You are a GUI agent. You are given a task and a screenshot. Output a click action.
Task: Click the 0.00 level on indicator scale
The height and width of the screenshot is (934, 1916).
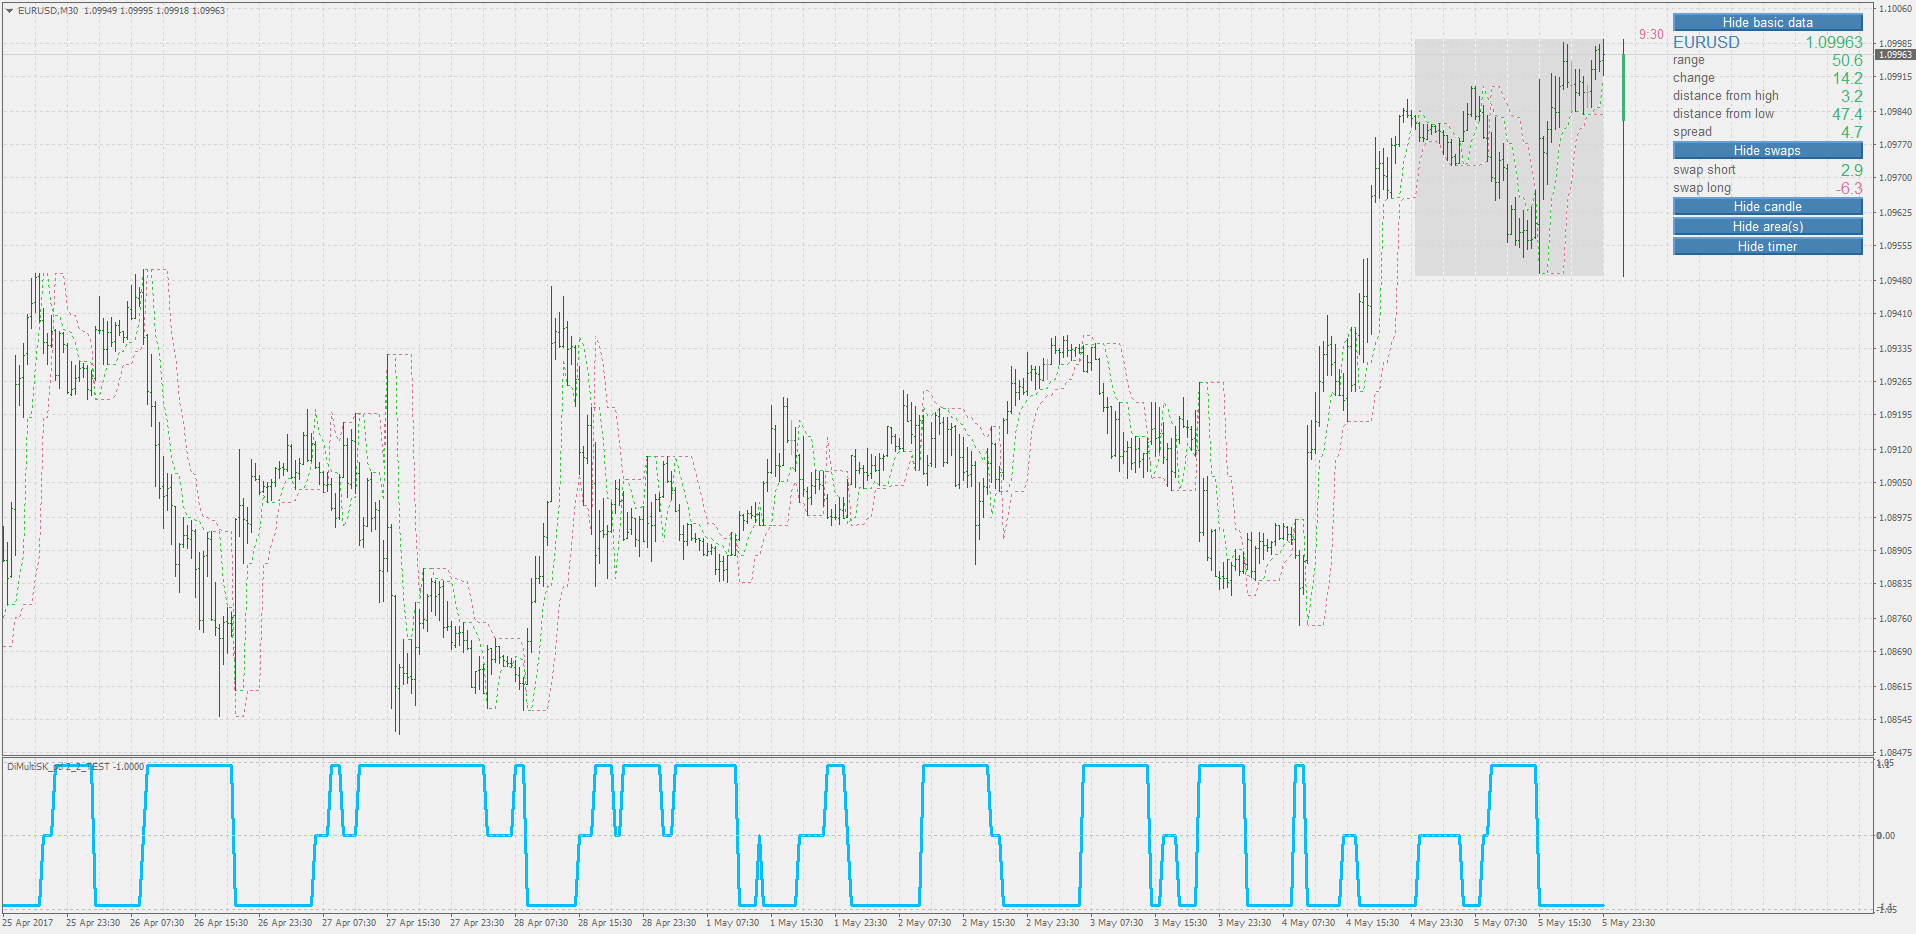tap(1885, 836)
